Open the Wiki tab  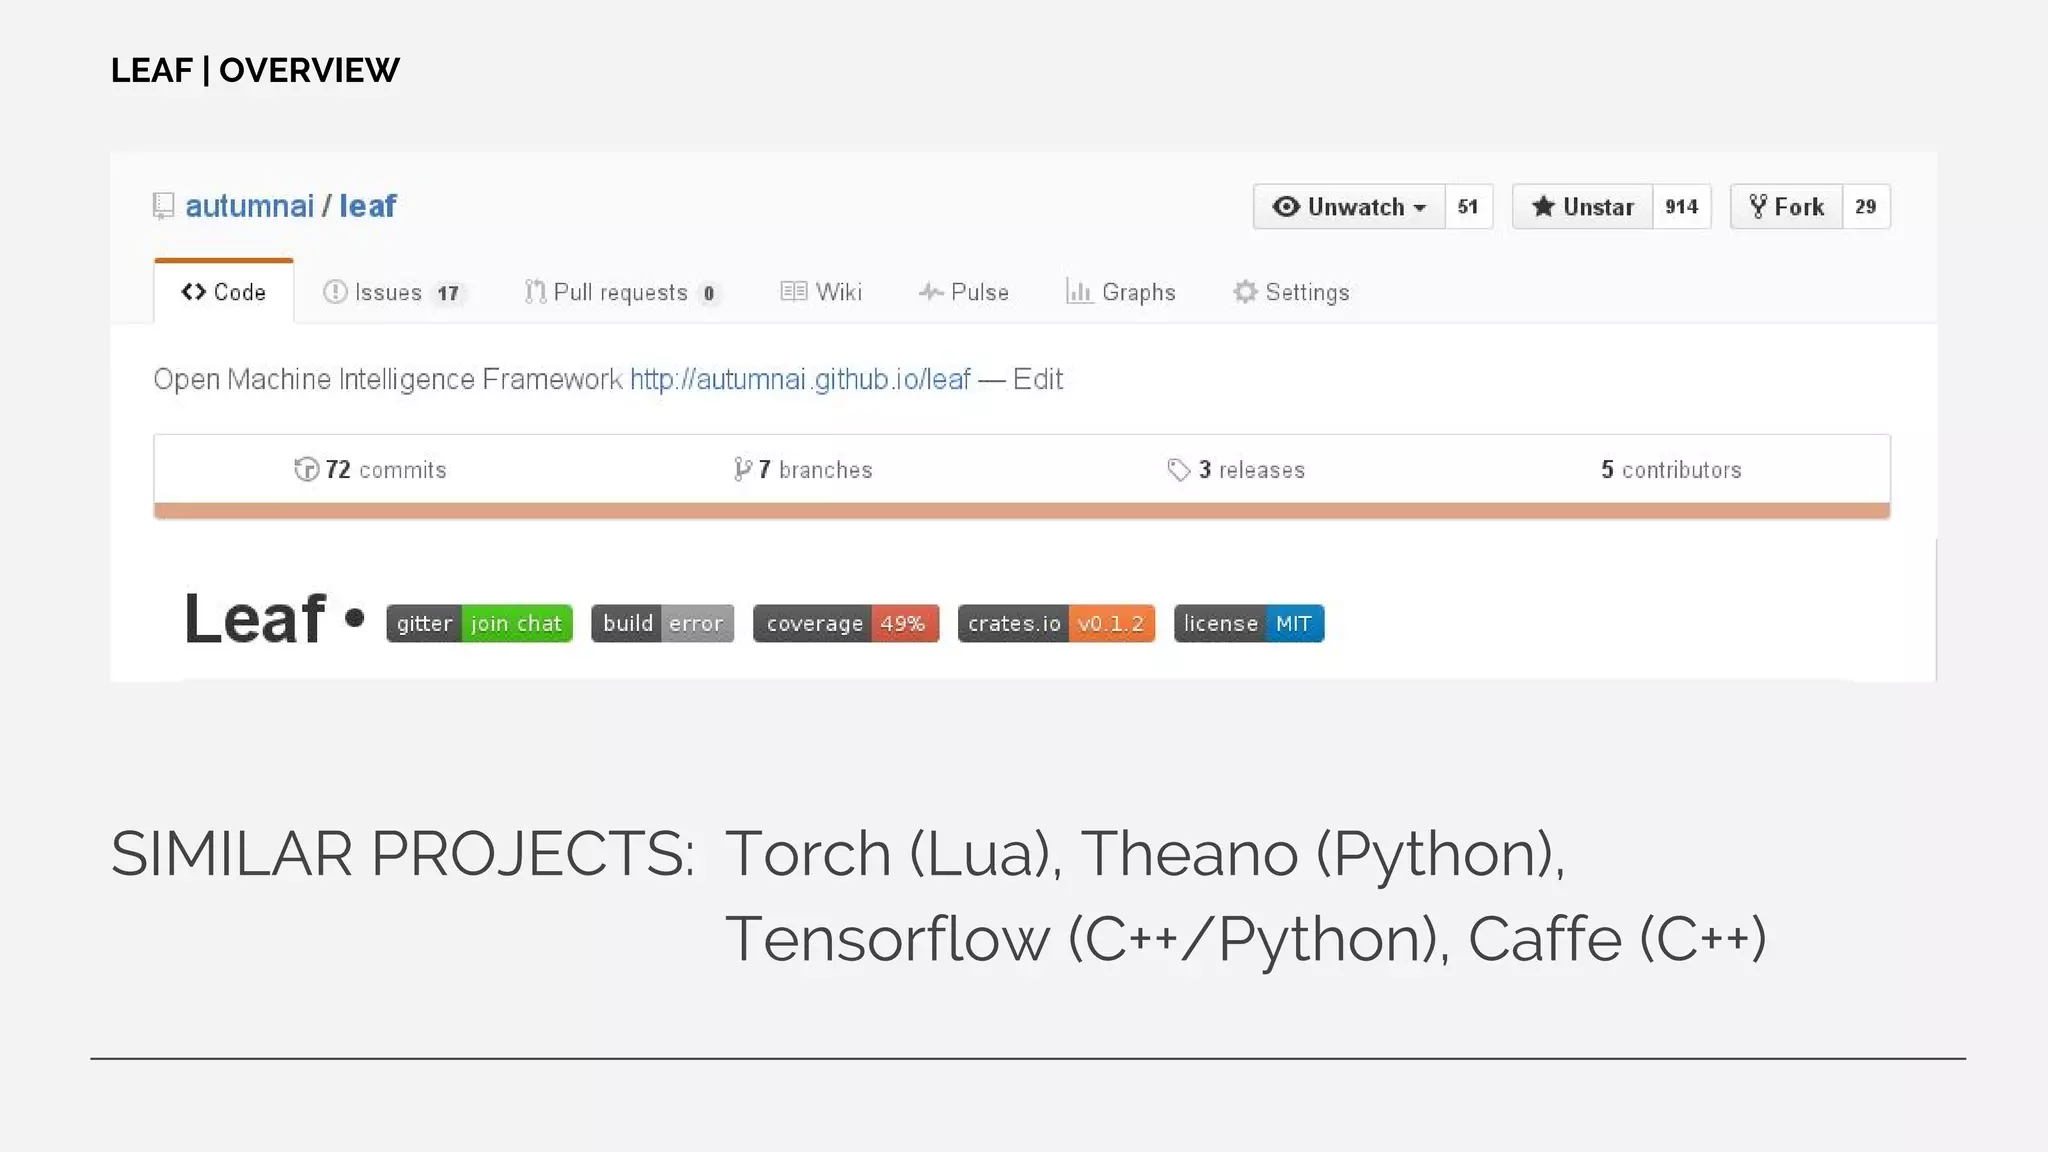click(821, 292)
